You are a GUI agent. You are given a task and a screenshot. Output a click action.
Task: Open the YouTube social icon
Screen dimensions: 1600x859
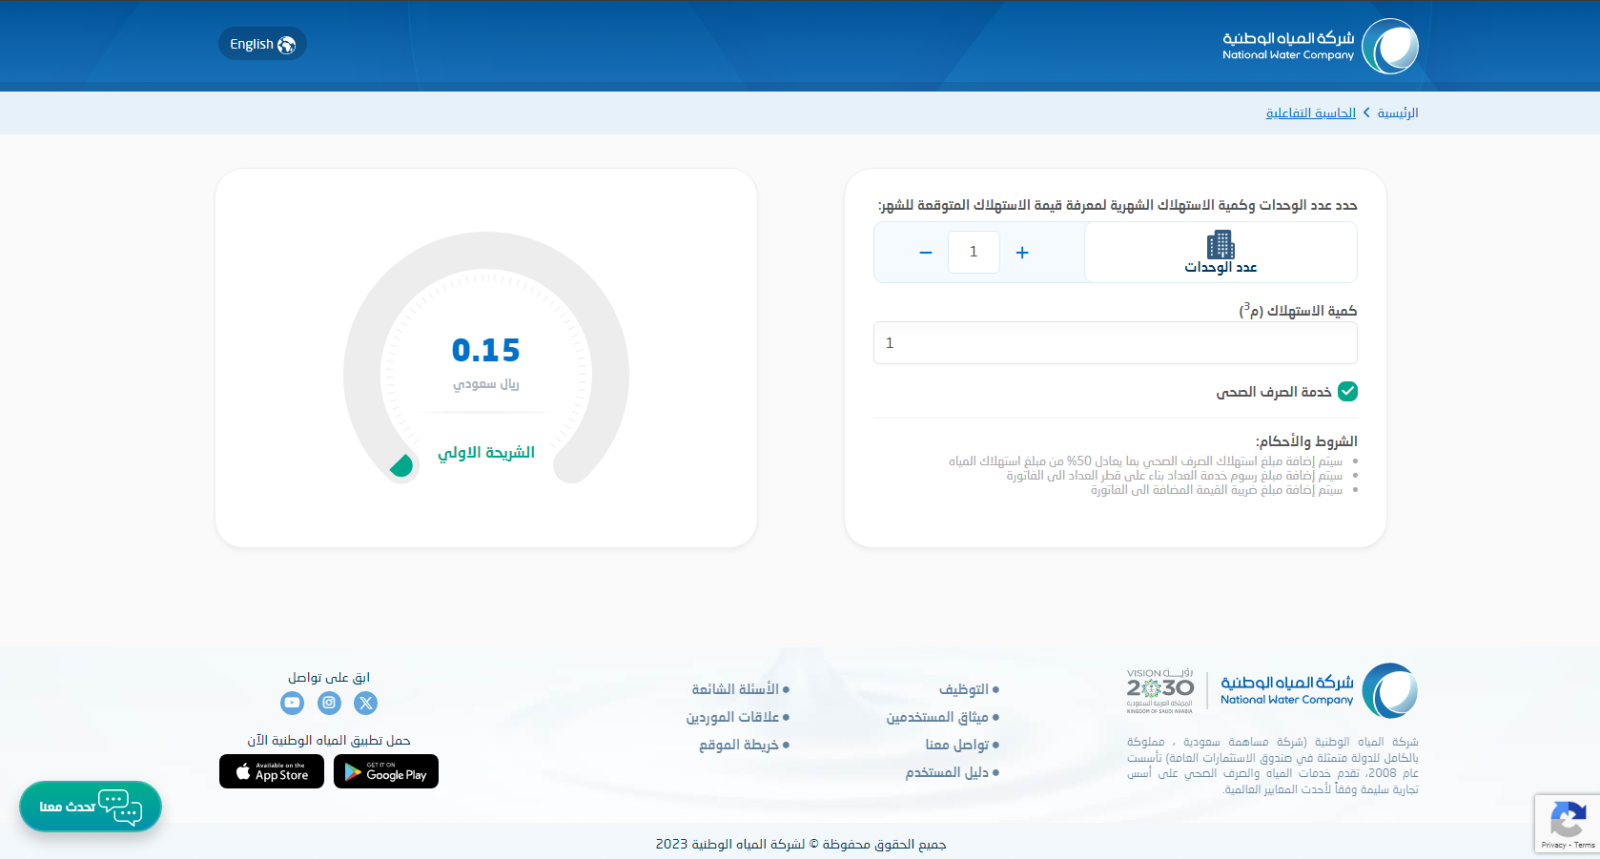tap(292, 703)
